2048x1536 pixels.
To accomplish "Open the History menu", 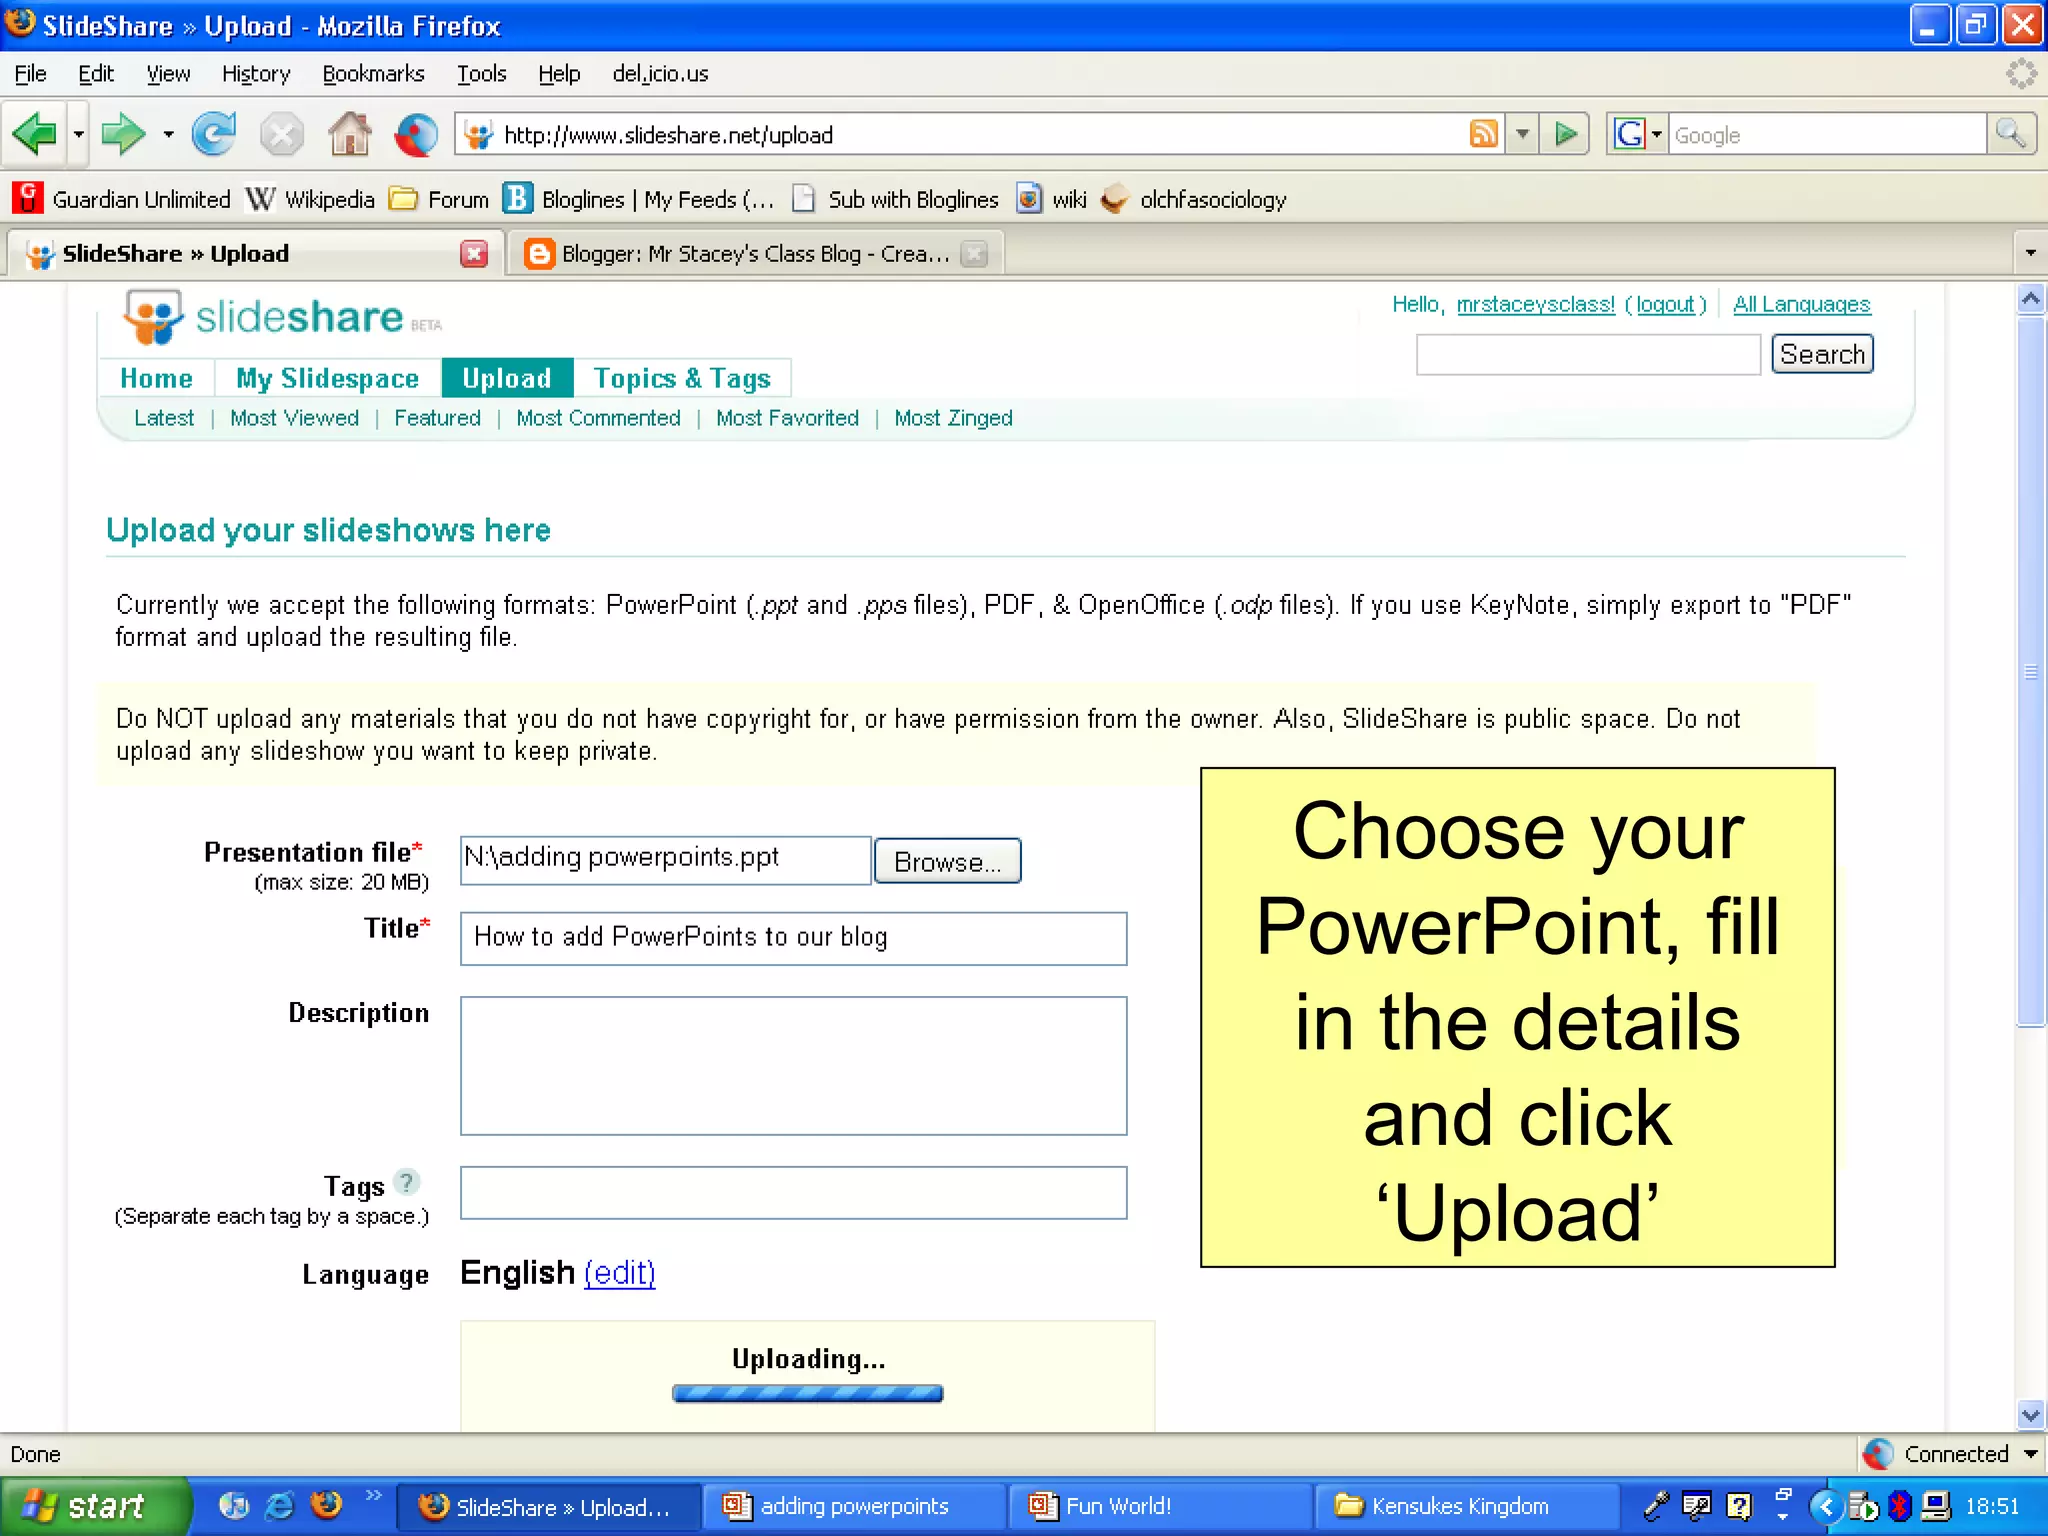I will tap(256, 74).
